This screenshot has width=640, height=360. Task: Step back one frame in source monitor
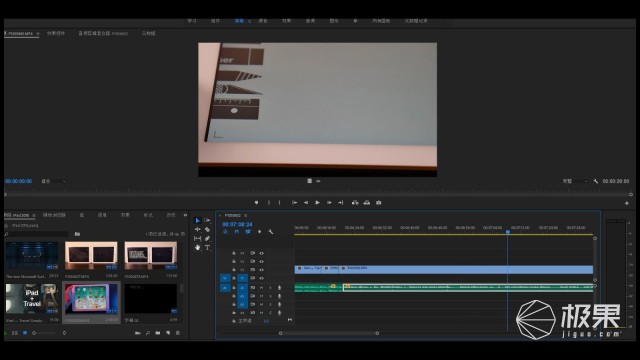[306, 202]
